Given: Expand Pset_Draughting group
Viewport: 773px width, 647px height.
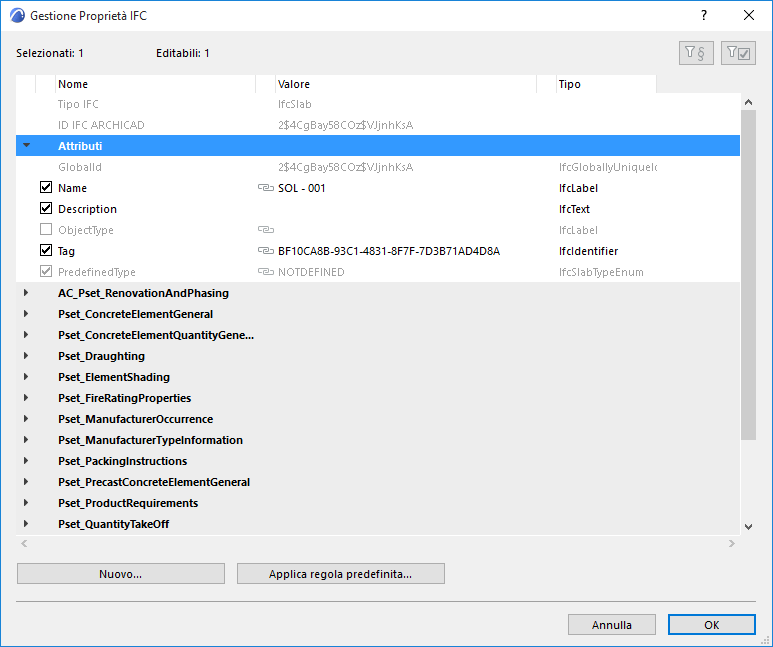Looking at the screenshot, I should pos(26,356).
